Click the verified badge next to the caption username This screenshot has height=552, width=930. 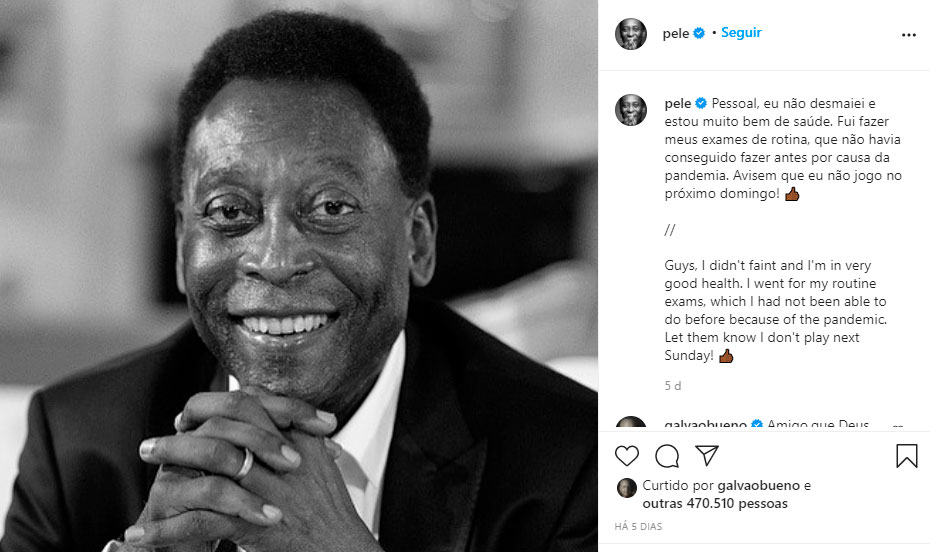coord(701,103)
